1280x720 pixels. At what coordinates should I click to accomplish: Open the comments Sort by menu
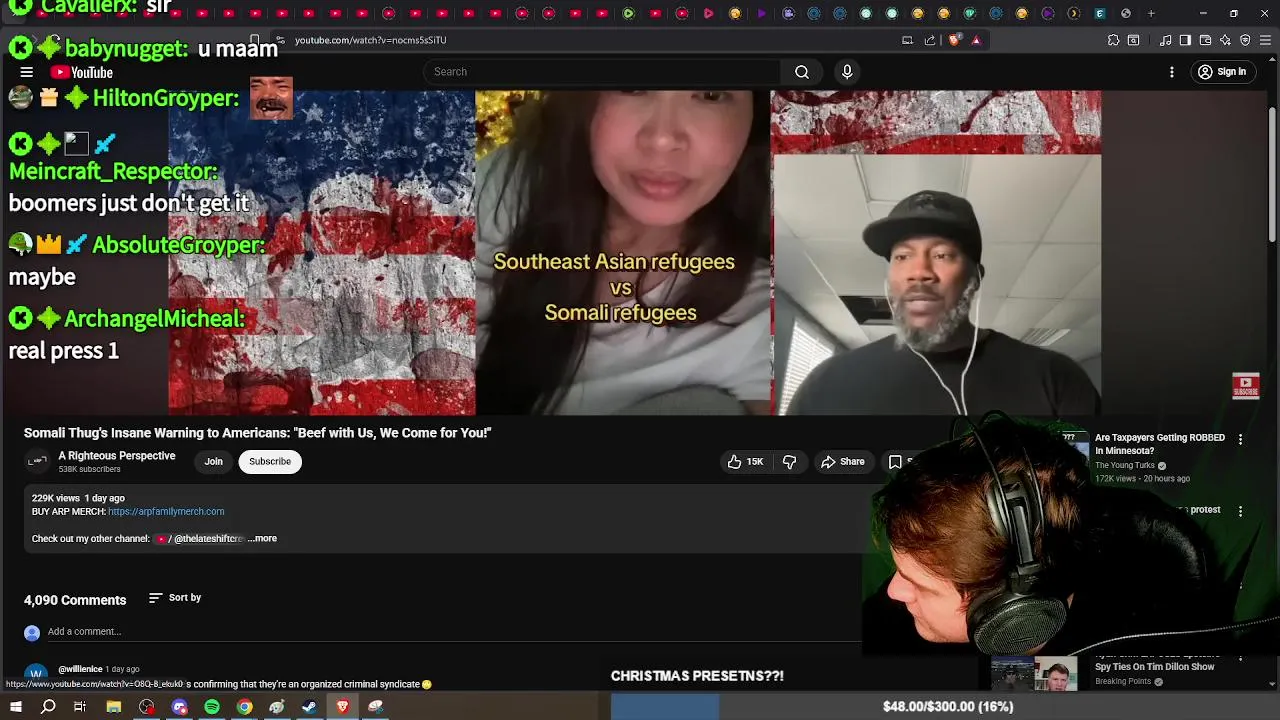(175, 598)
